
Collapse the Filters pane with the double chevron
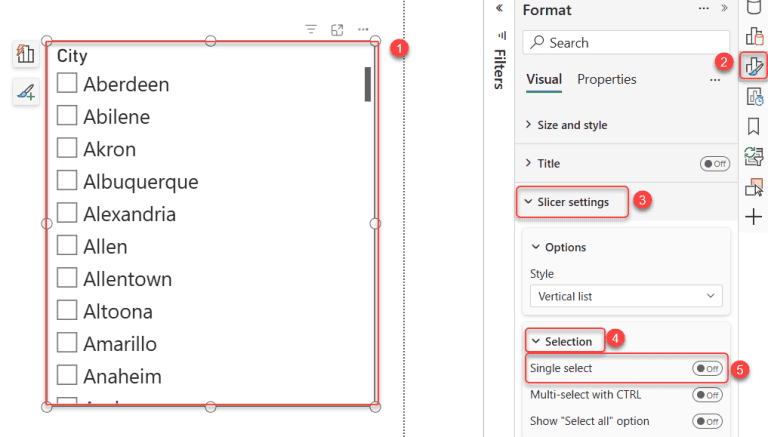(x=499, y=8)
